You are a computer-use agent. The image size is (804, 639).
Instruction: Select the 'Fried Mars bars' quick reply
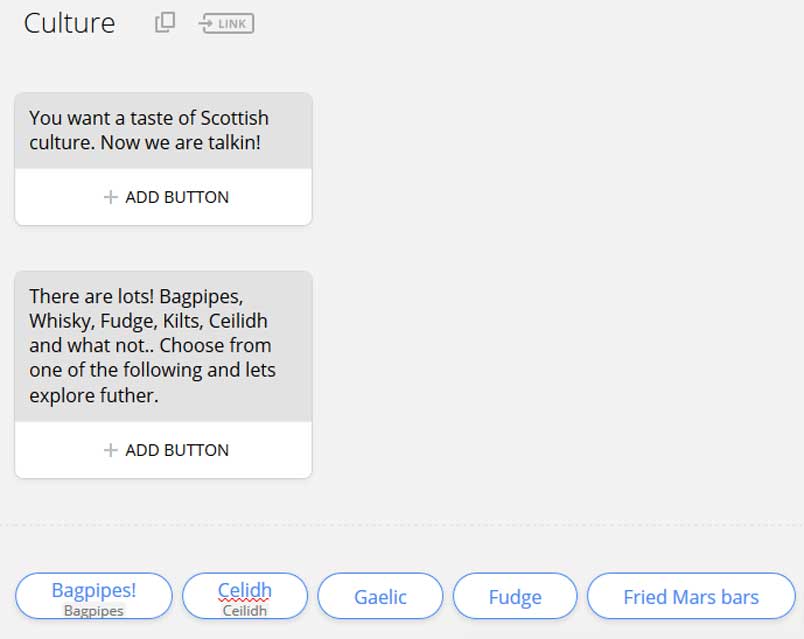coord(691,597)
